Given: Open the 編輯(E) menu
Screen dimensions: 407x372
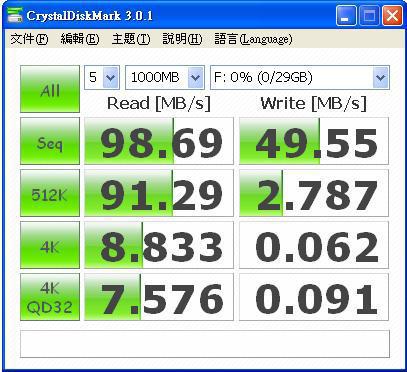Looking at the screenshot, I should [80, 39].
